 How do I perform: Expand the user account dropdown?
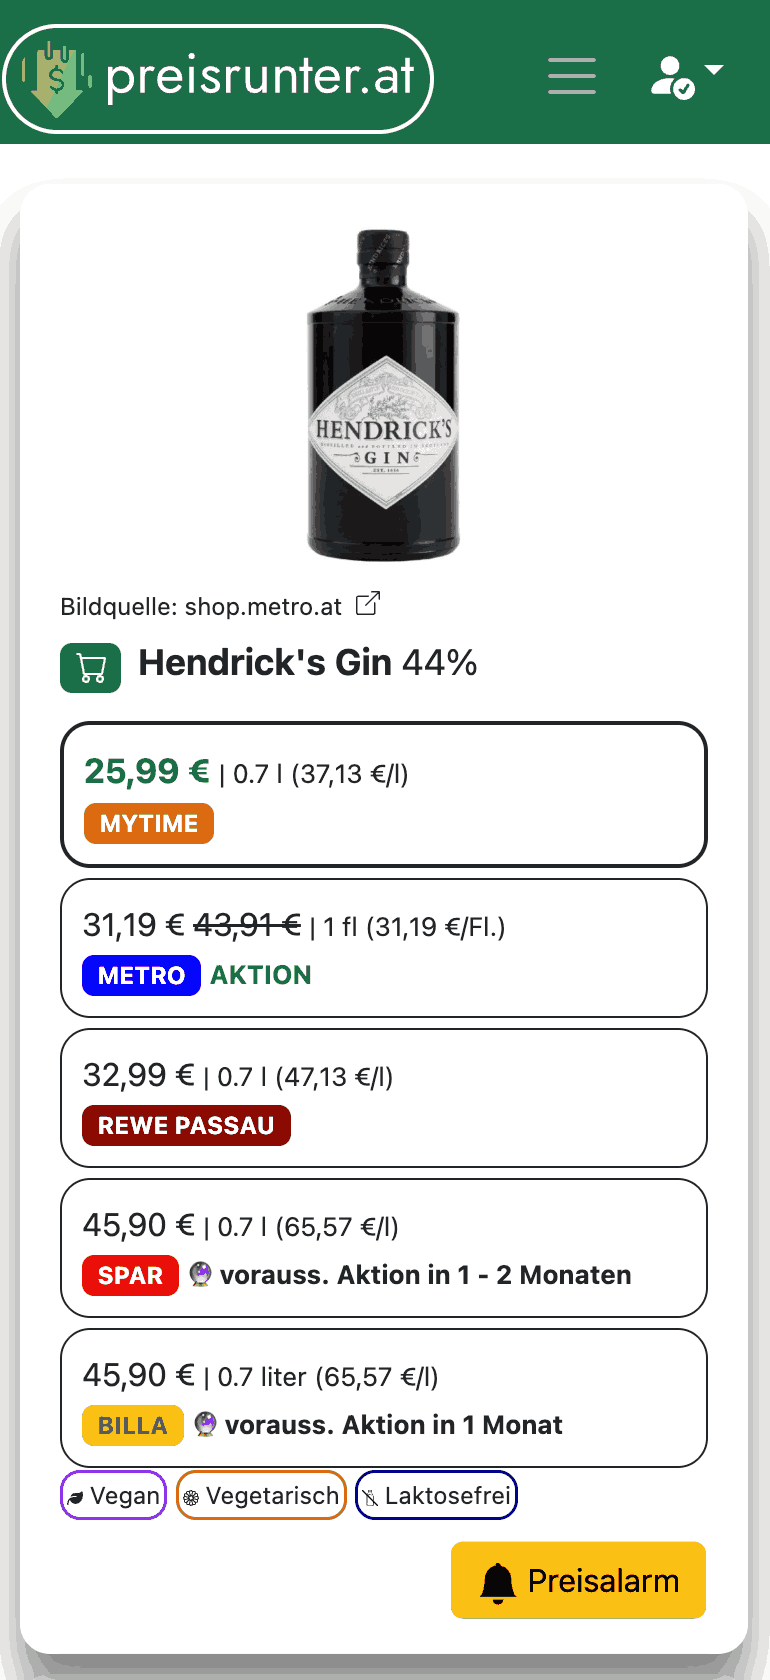[x=686, y=76]
